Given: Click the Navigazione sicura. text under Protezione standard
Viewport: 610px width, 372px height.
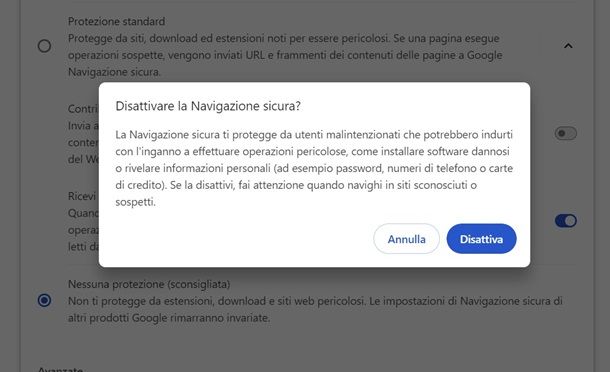Looking at the screenshot, I should click(114, 72).
